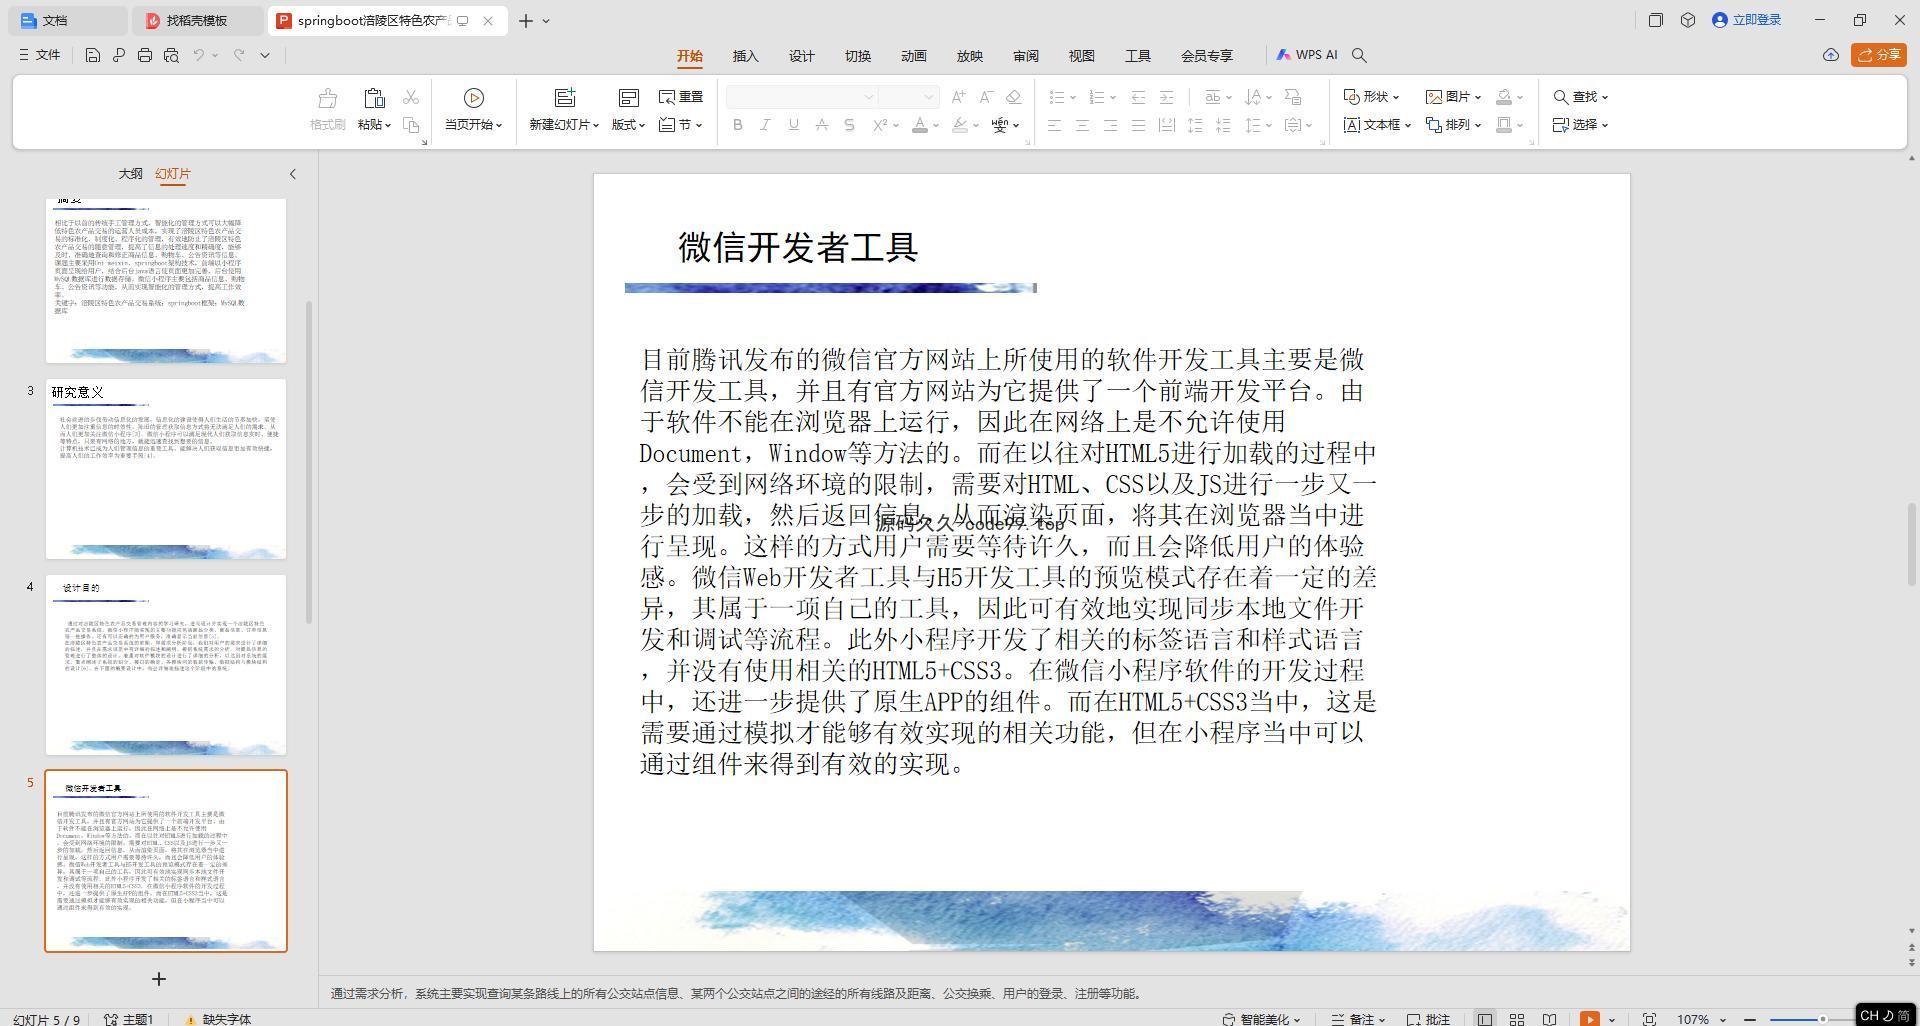
Task: Toggle text shadow (S) formatting
Action: (849, 125)
